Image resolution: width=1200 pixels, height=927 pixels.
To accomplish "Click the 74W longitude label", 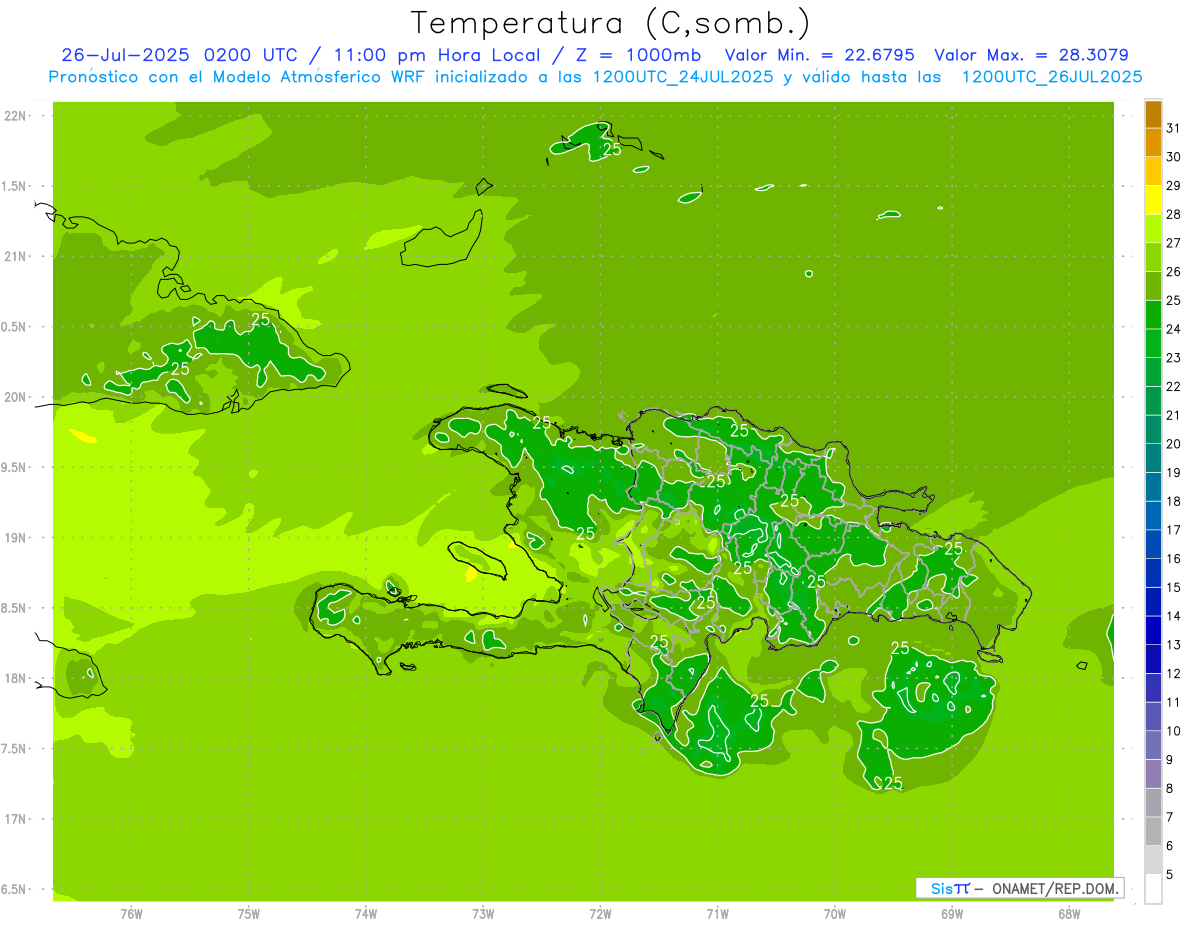I will coord(366,913).
